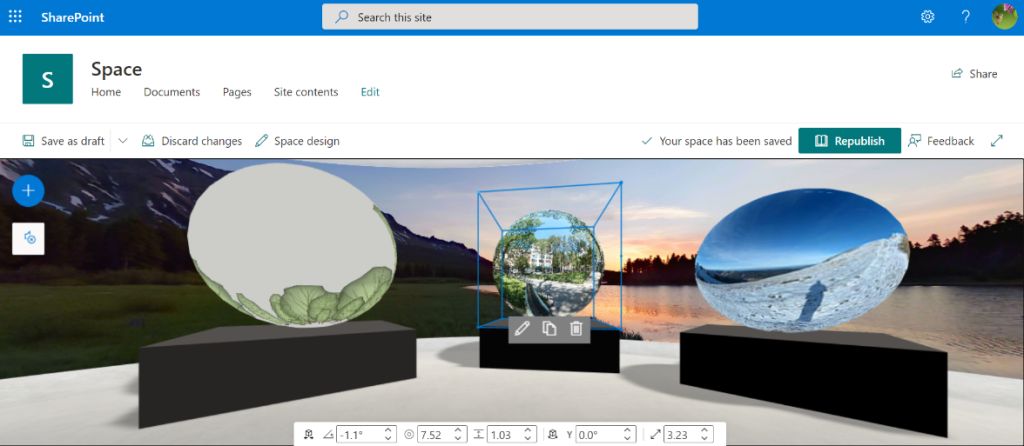
Task: Click the Republish button
Action: 850,140
